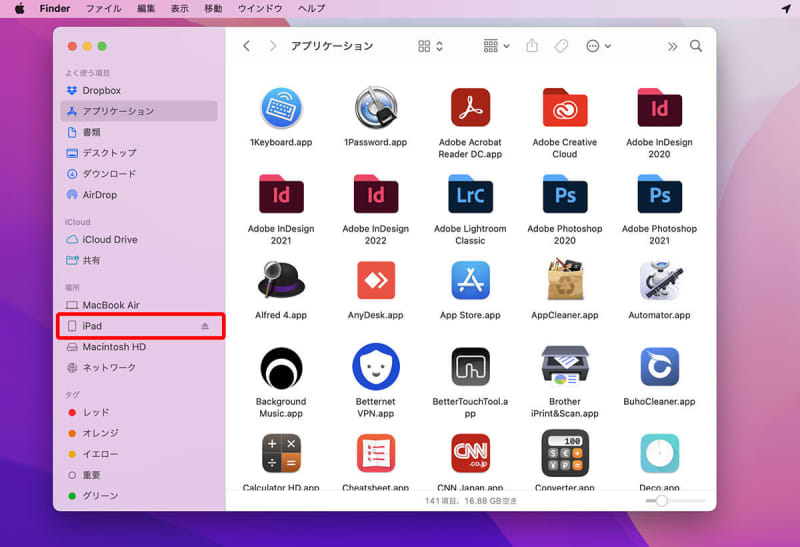The height and width of the screenshot is (547, 800).
Task: Select the Adobe InDesign 2022 folder
Action: point(376,194)
